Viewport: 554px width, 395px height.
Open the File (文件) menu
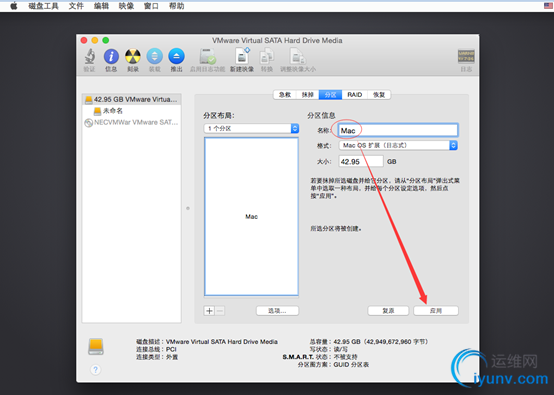tap(76, 6)
